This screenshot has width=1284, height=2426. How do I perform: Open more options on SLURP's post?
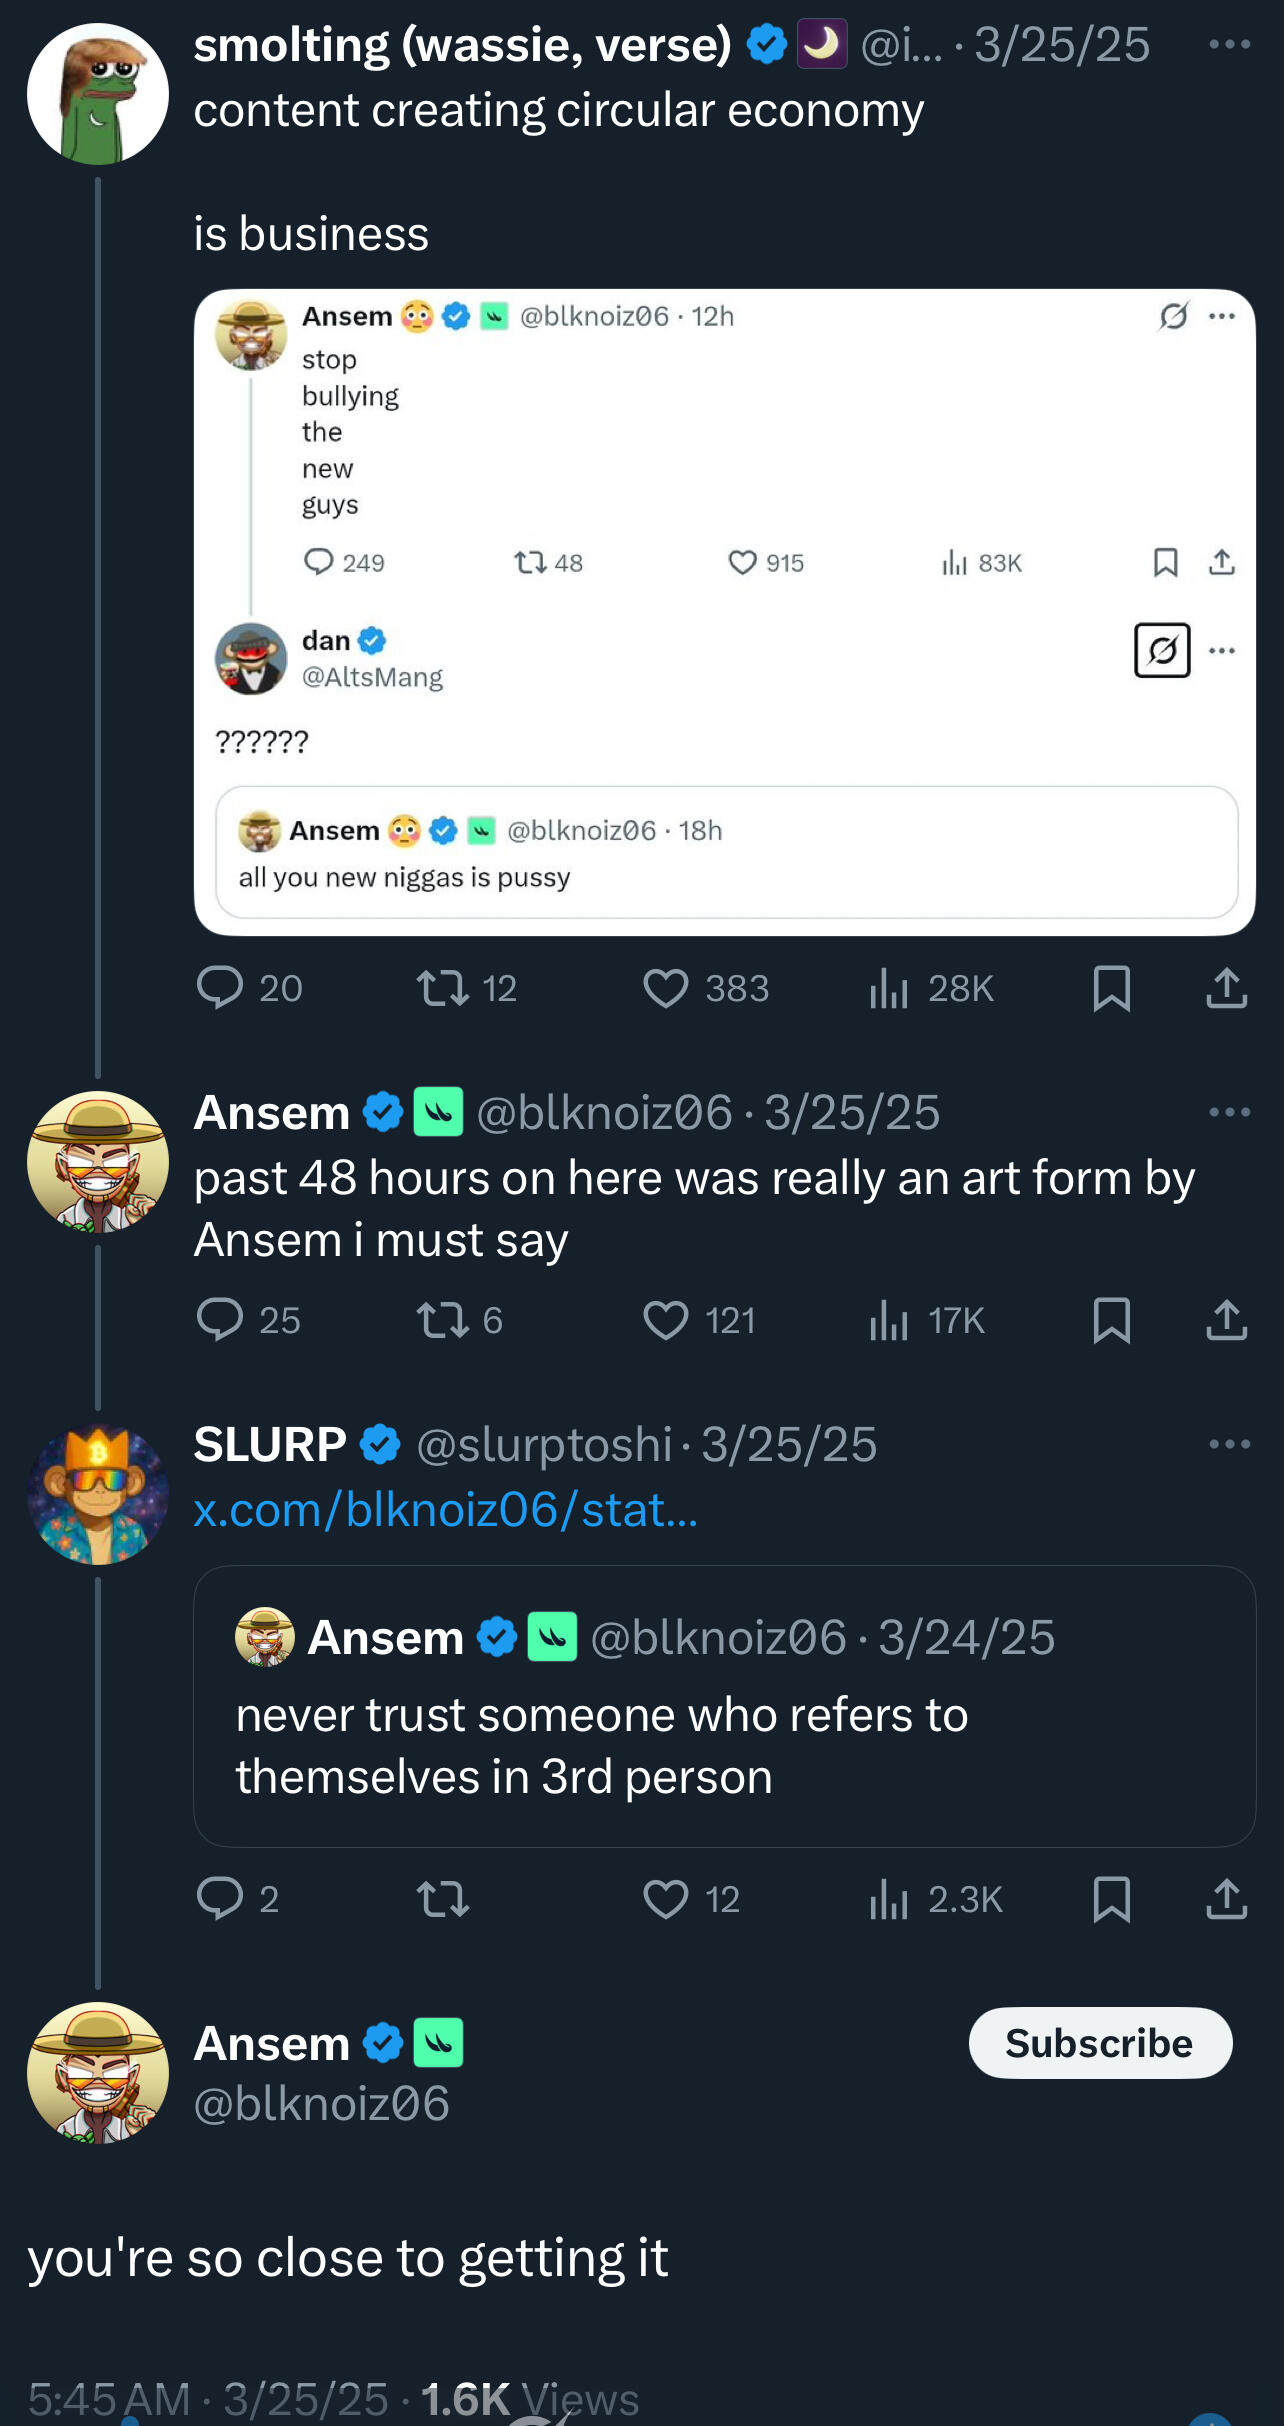click(1229, 1444)
